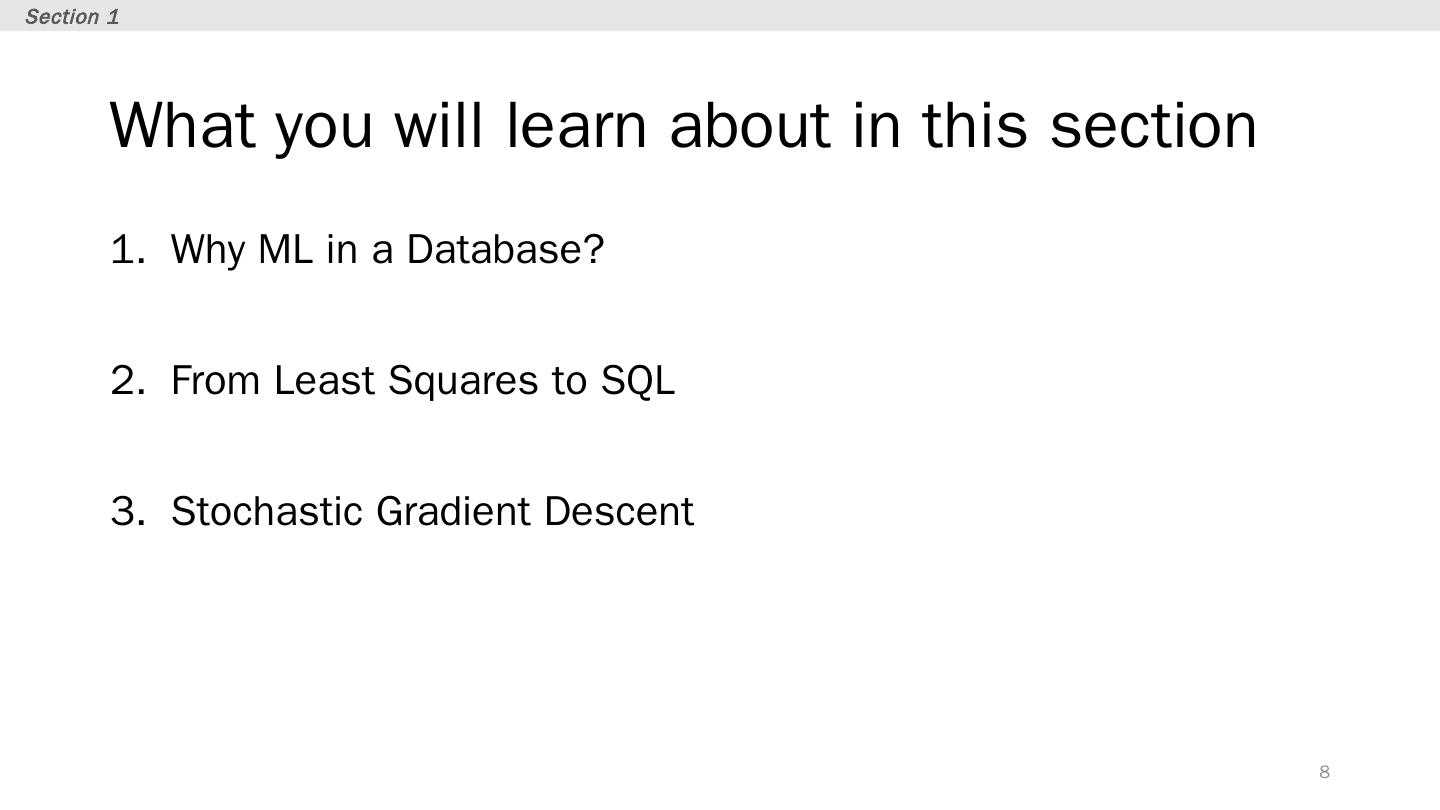
Task: Select the "Stochastic Gradient Descent" item
Action: tap(432, 511)
